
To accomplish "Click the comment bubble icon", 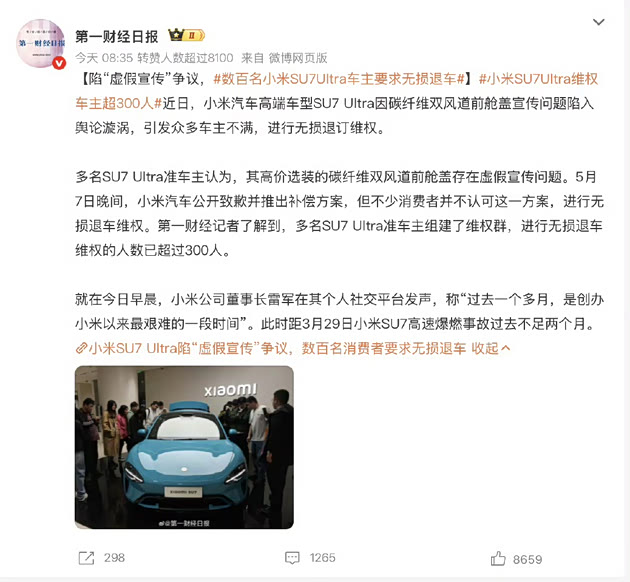I will click(x=292, y=558).
